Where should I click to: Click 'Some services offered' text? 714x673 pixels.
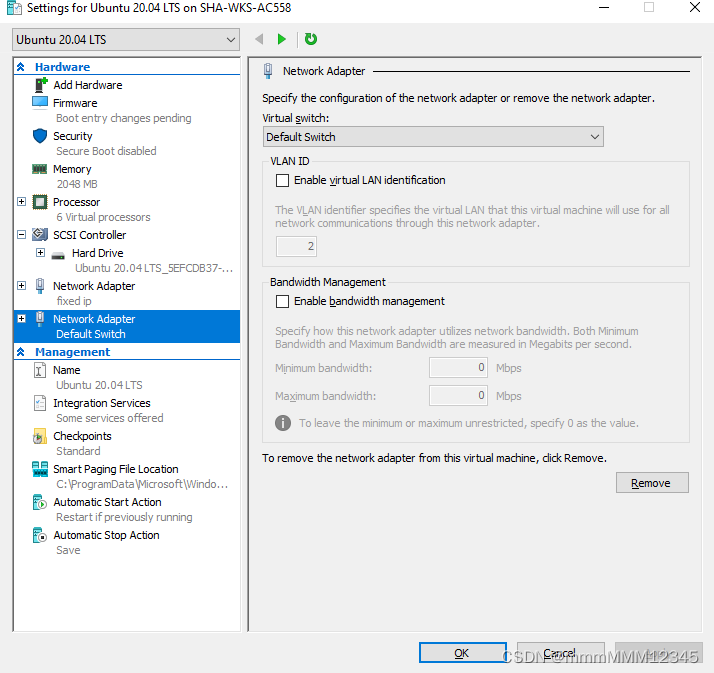point(109,418)
